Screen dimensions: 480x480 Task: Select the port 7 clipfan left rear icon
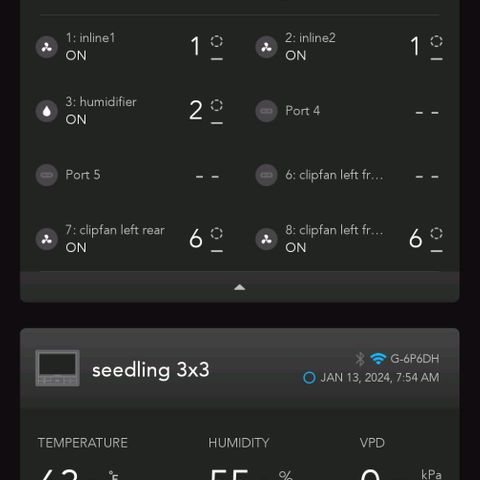47,239
